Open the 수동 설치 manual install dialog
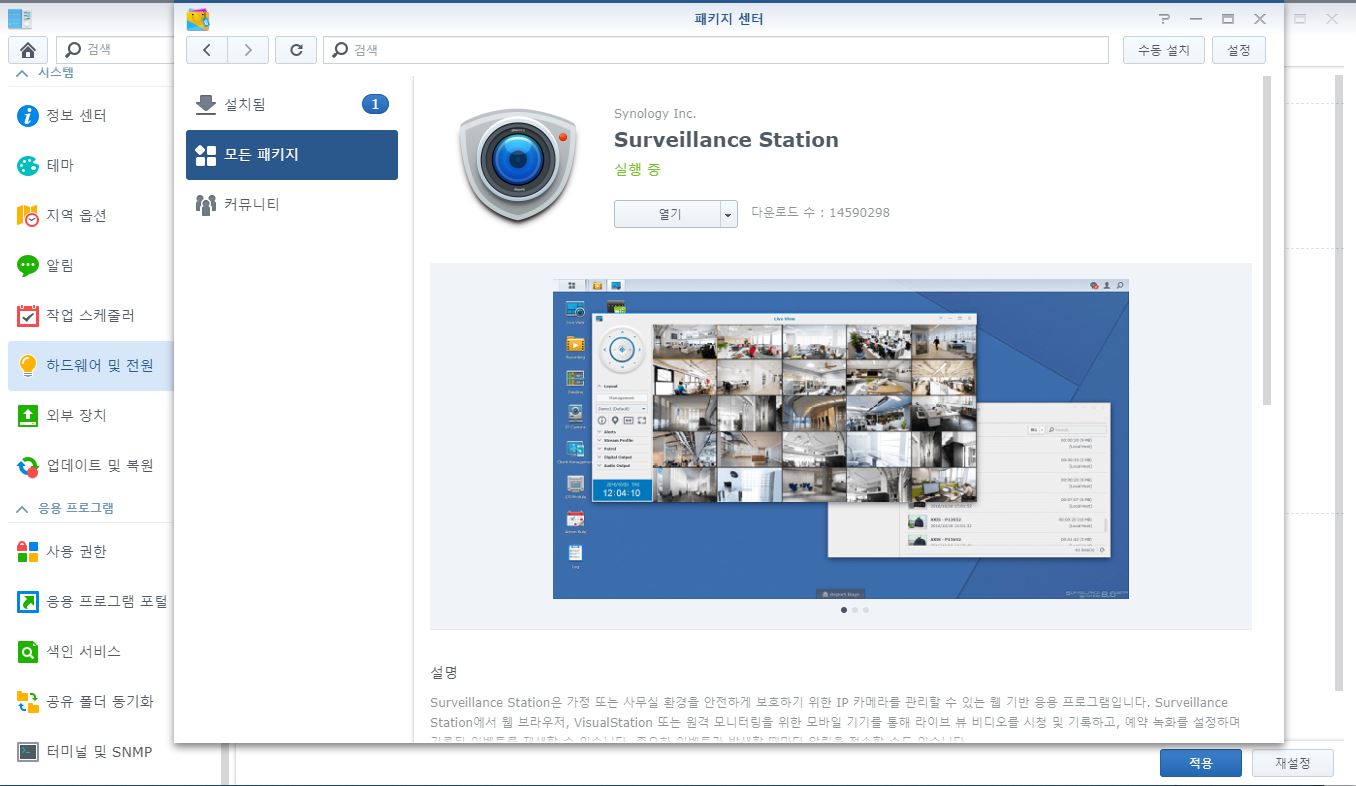1356x786 pixels. point(1164,50)
